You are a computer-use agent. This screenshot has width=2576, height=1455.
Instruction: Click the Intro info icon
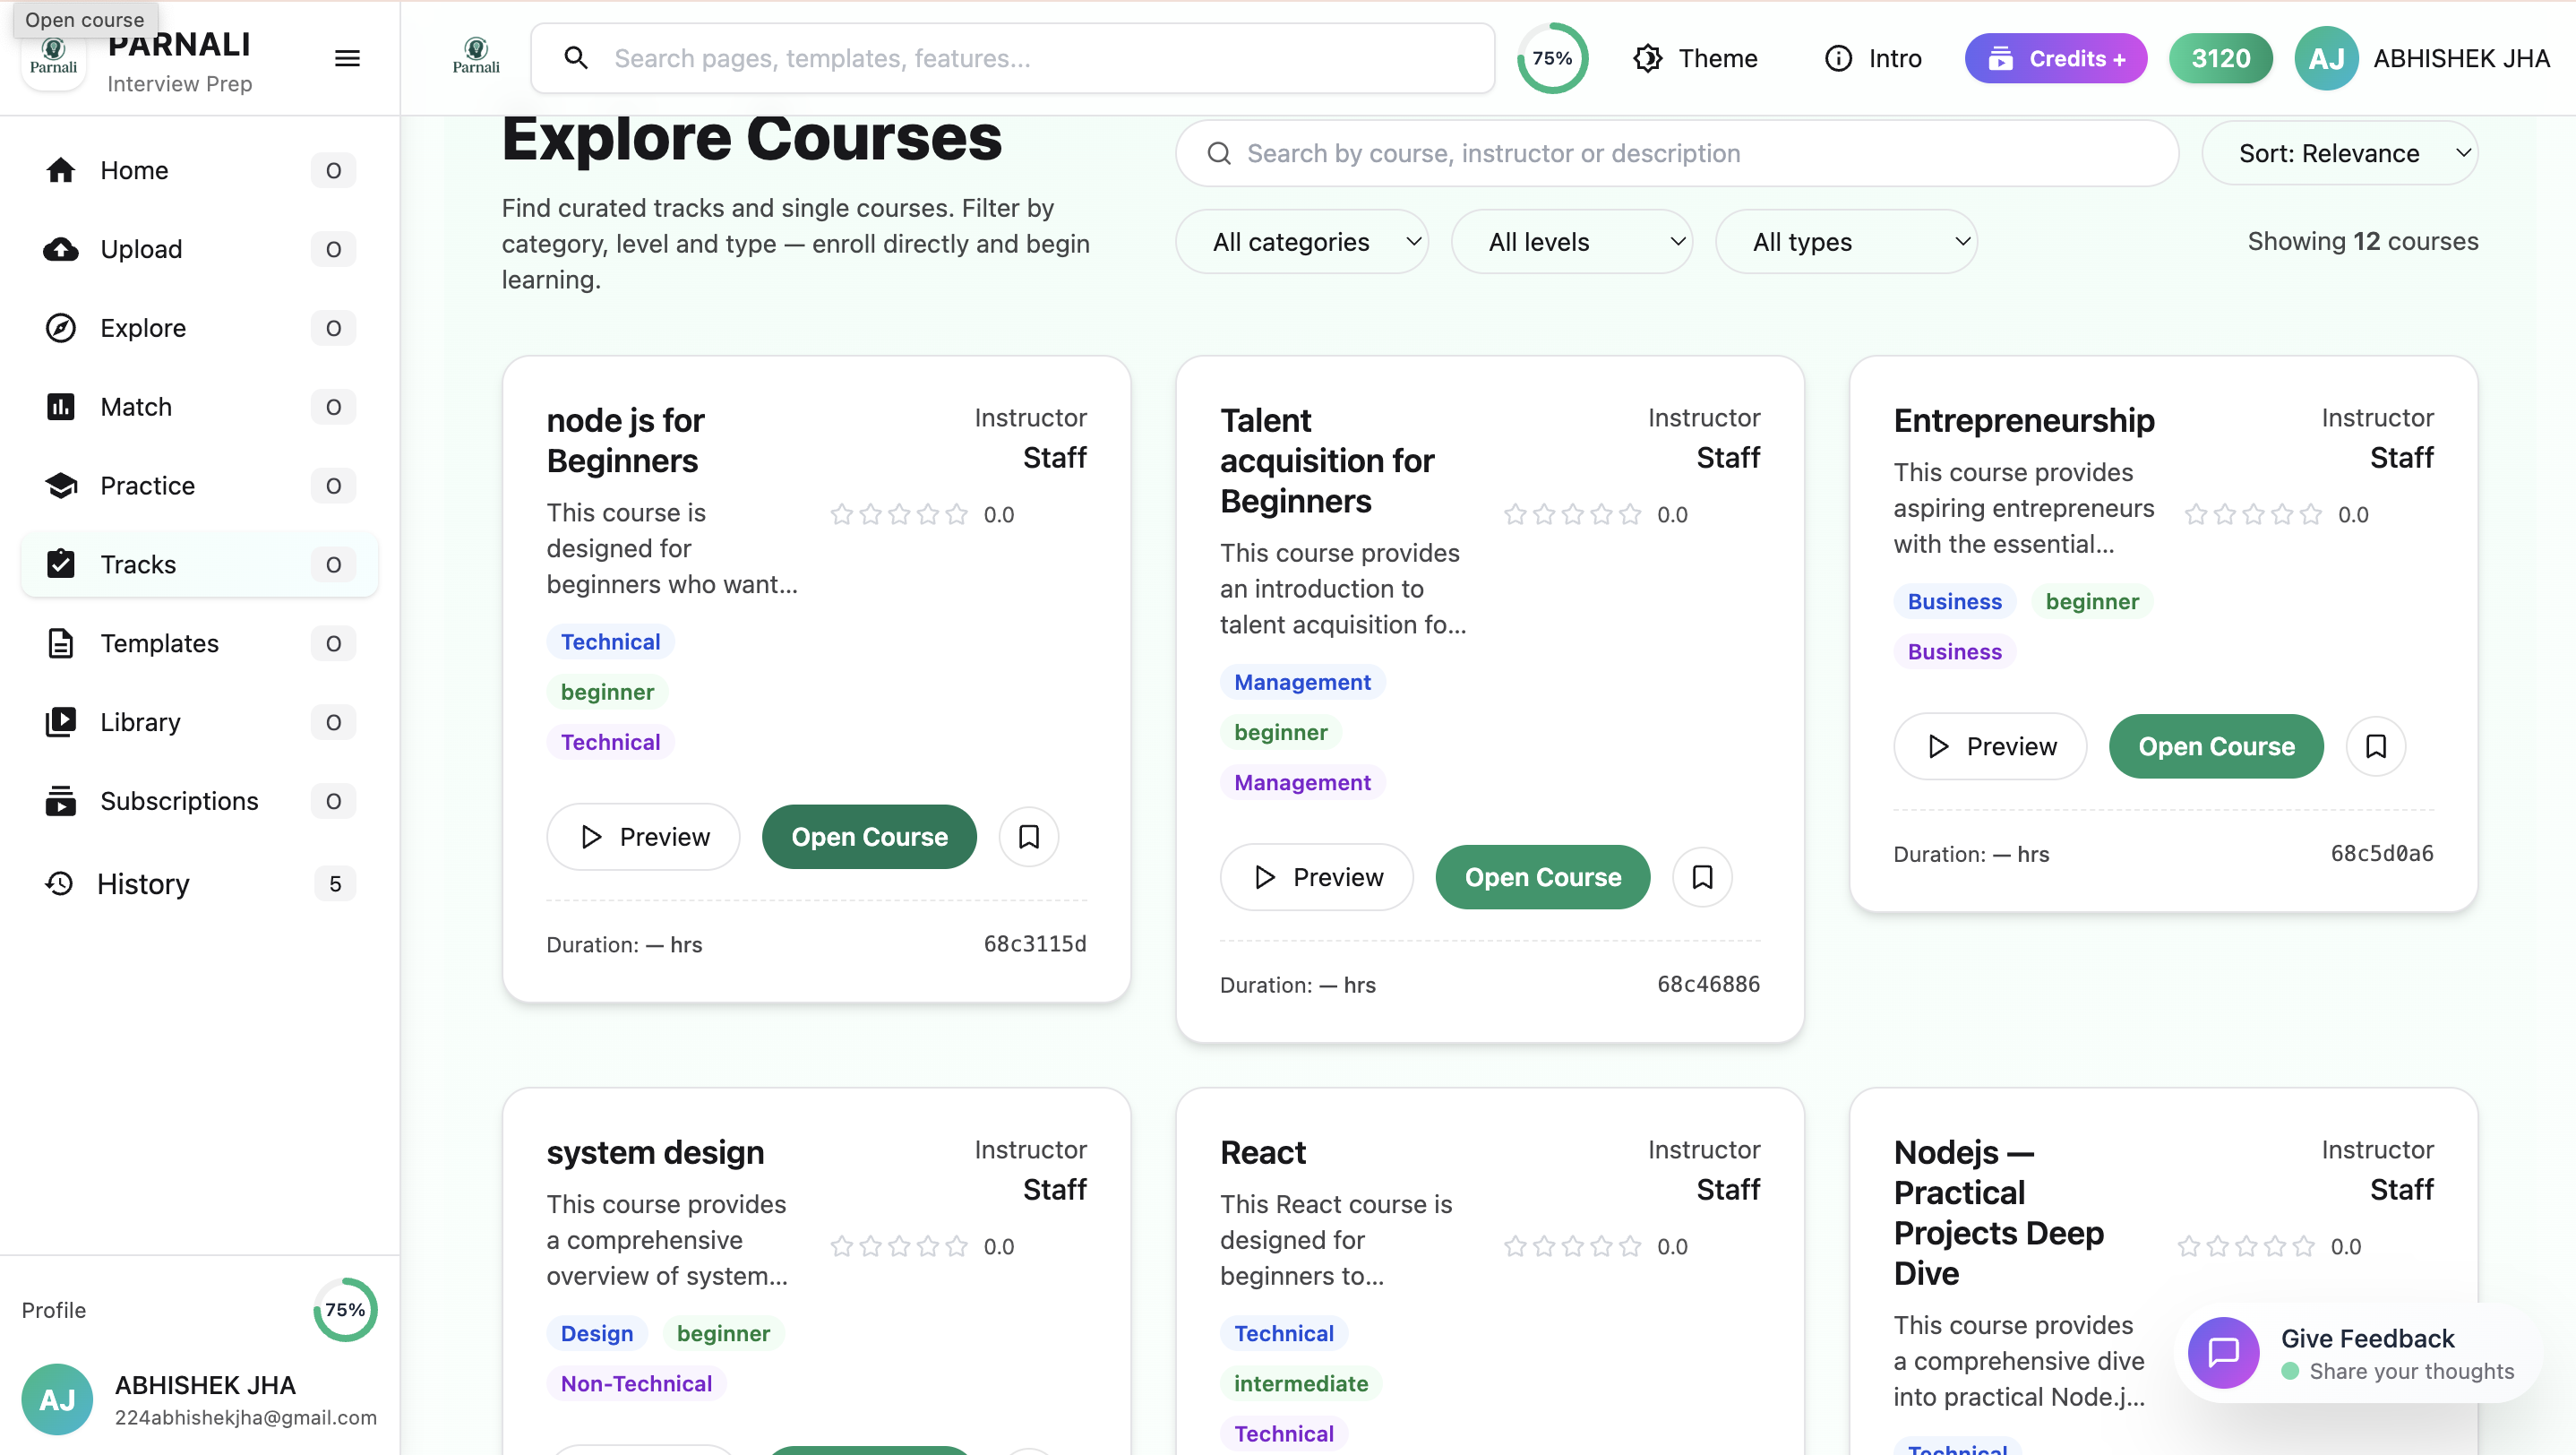coord(1838,58)
